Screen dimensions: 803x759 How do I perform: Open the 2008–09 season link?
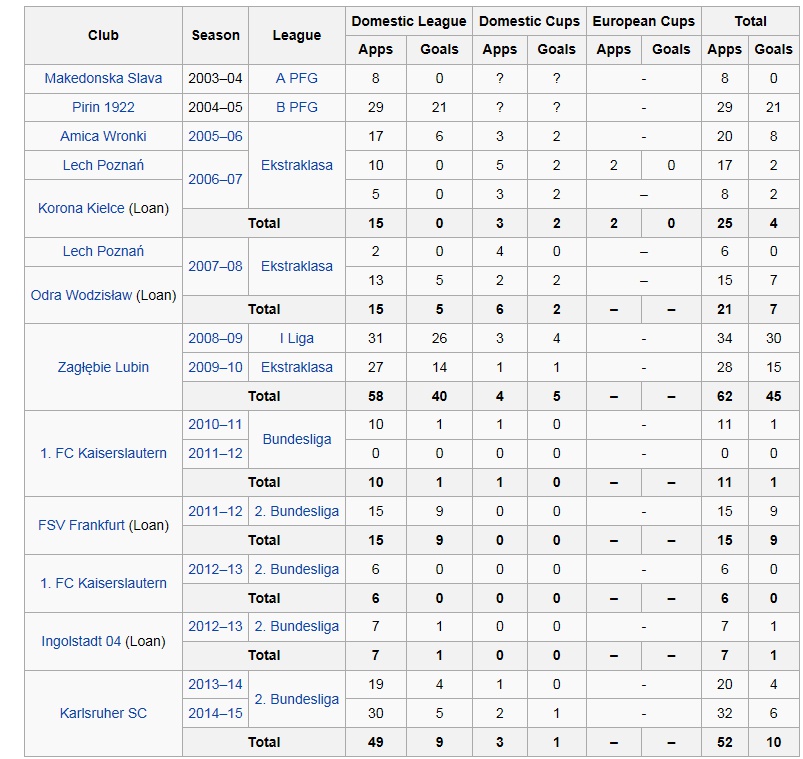(x=215, y=339)
